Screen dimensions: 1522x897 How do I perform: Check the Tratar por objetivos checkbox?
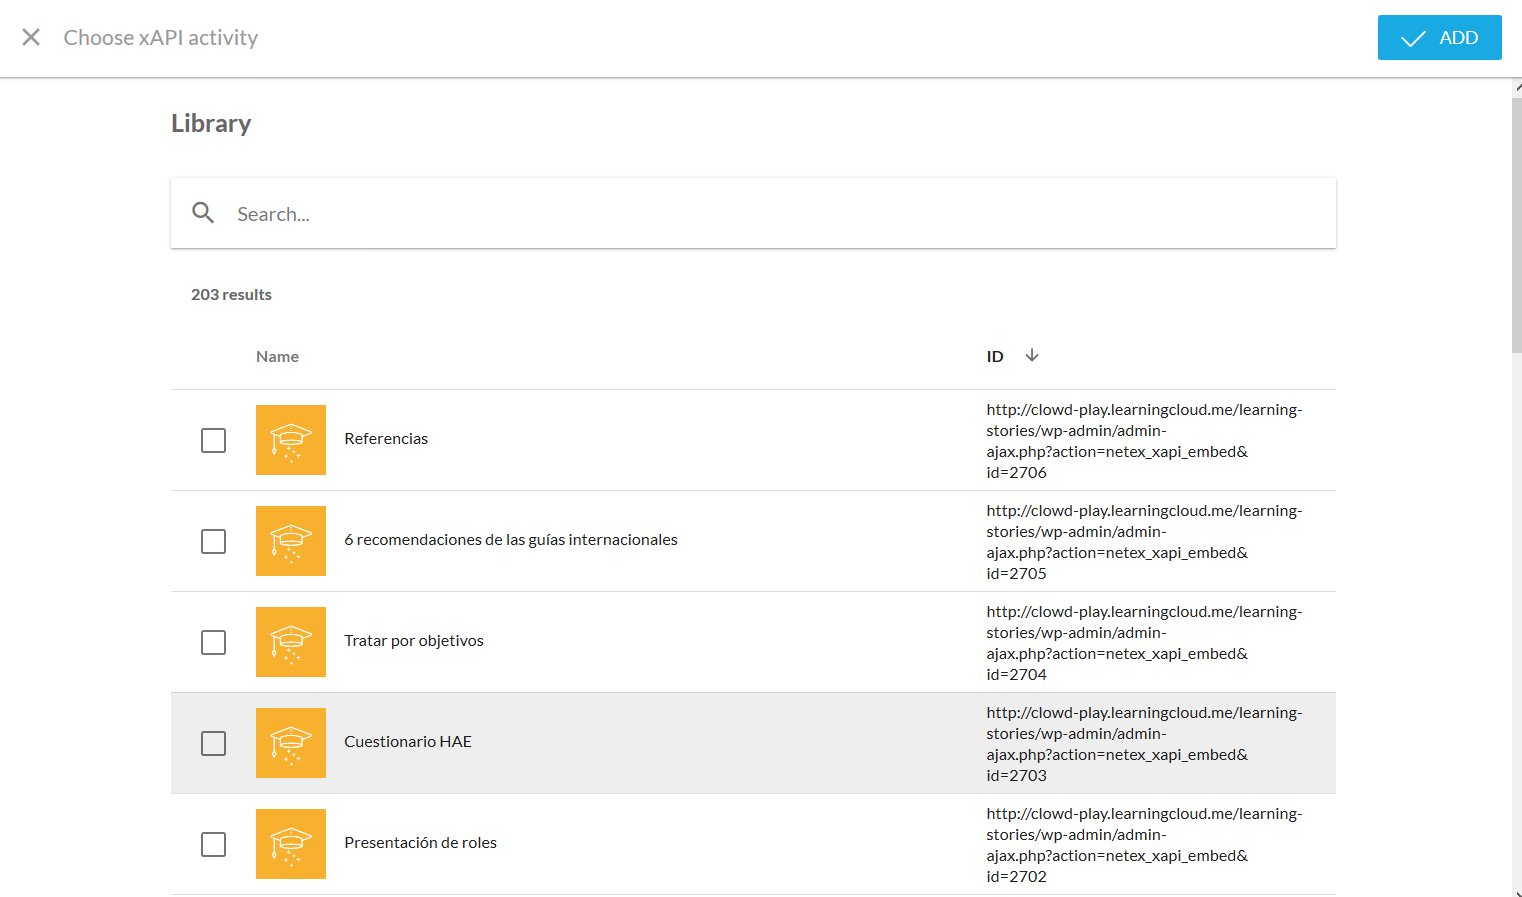[213, 642]
